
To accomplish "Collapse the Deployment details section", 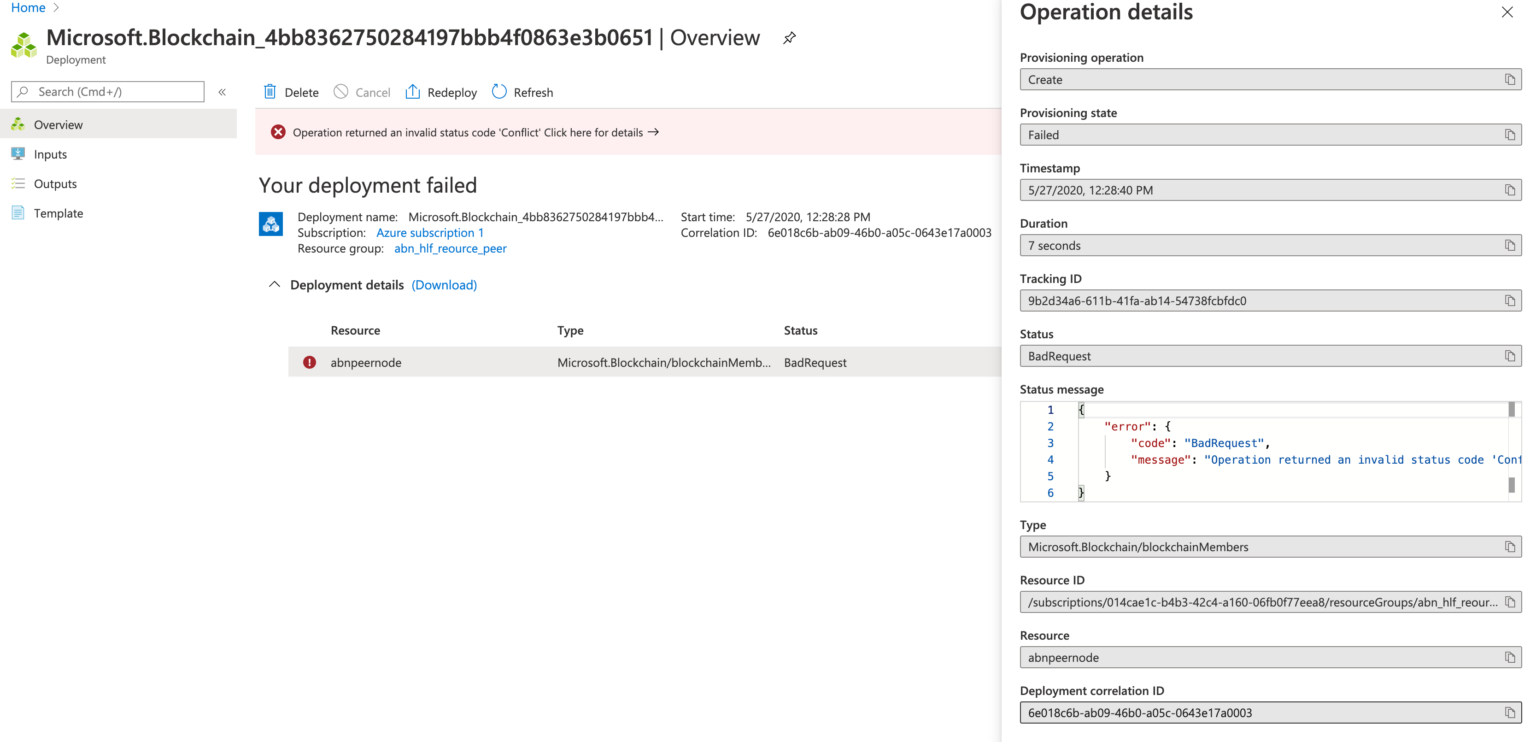I will pyautogui.click(x=274, y=284).
